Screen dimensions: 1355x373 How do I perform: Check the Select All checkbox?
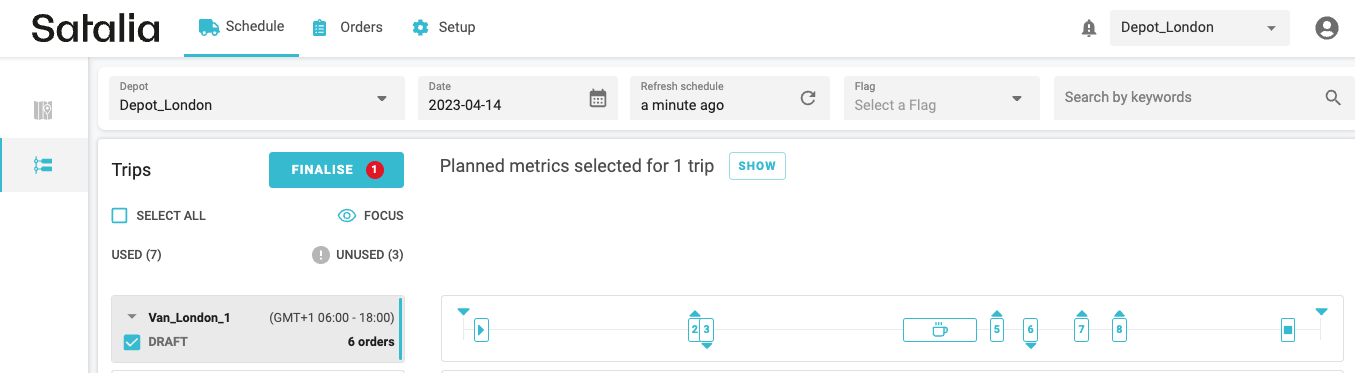coord(120,215)
